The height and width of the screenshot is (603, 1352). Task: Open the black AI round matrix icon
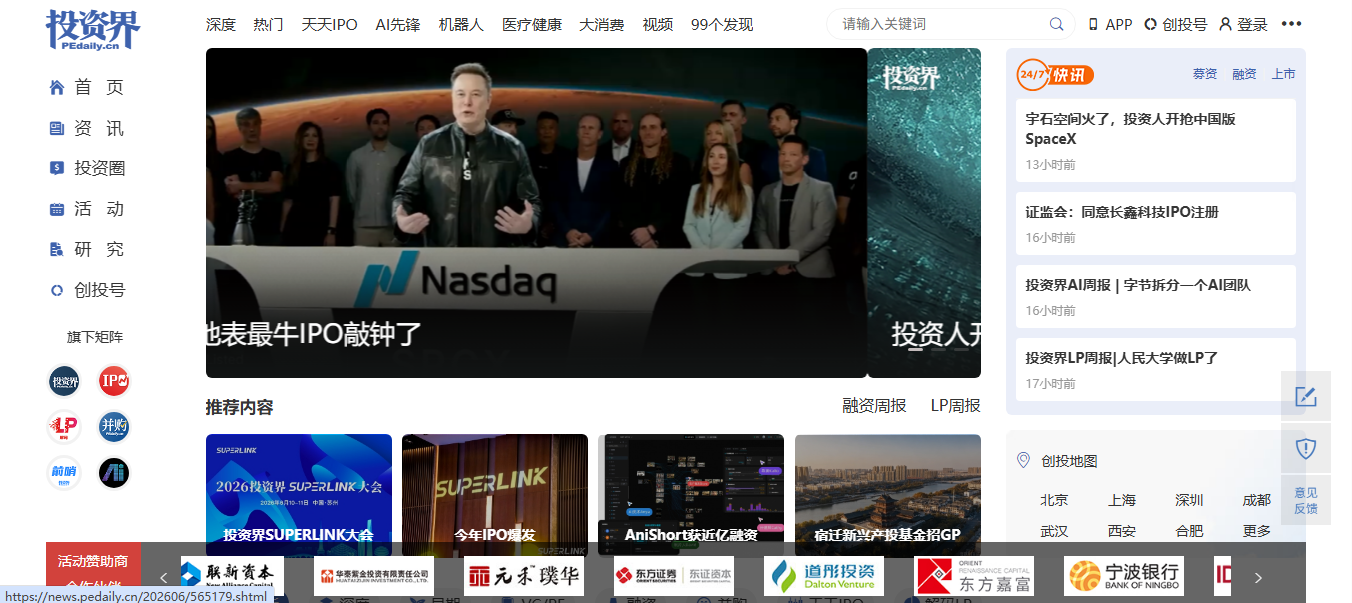[114, 473]
